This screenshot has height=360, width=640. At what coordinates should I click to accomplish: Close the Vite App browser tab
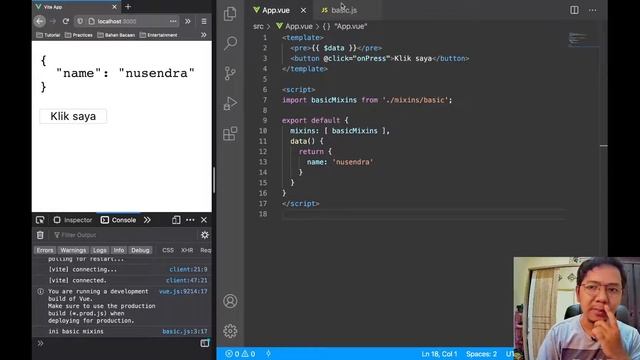click(114, 7)
